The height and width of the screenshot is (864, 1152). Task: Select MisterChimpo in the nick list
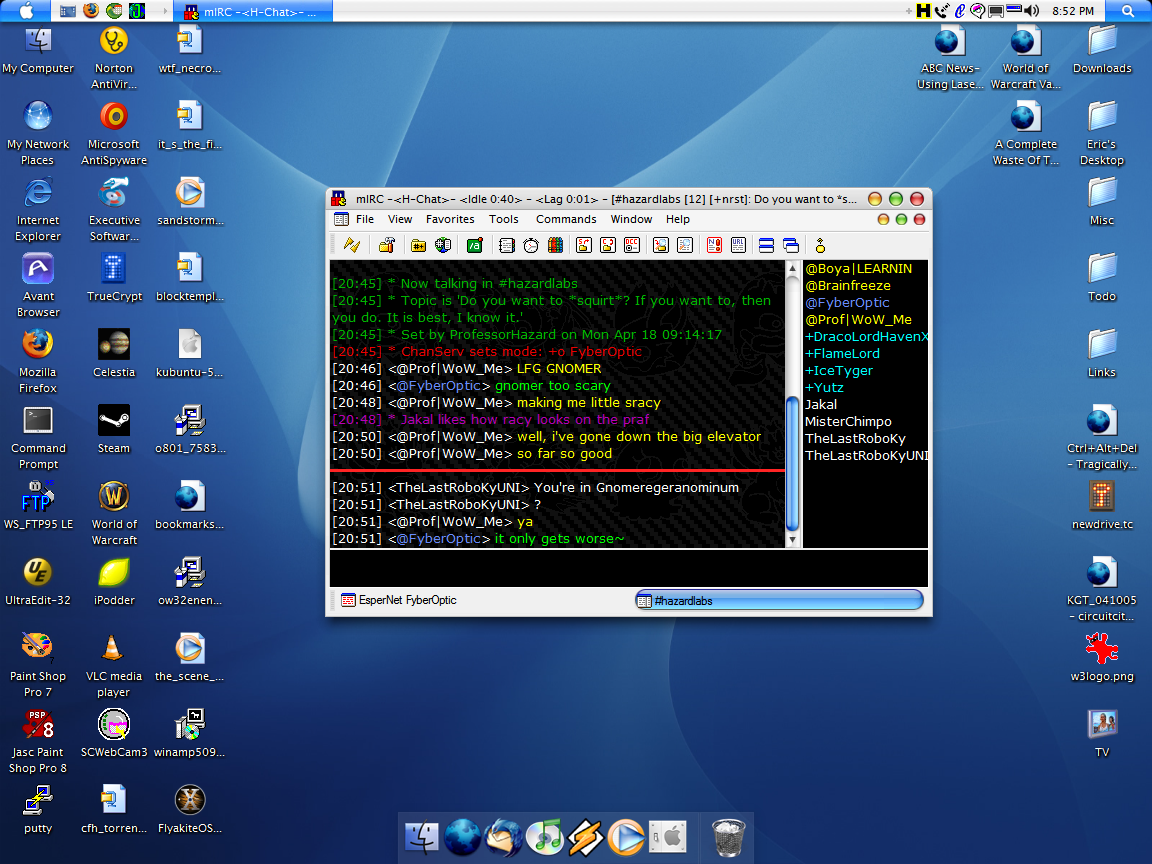848,421
